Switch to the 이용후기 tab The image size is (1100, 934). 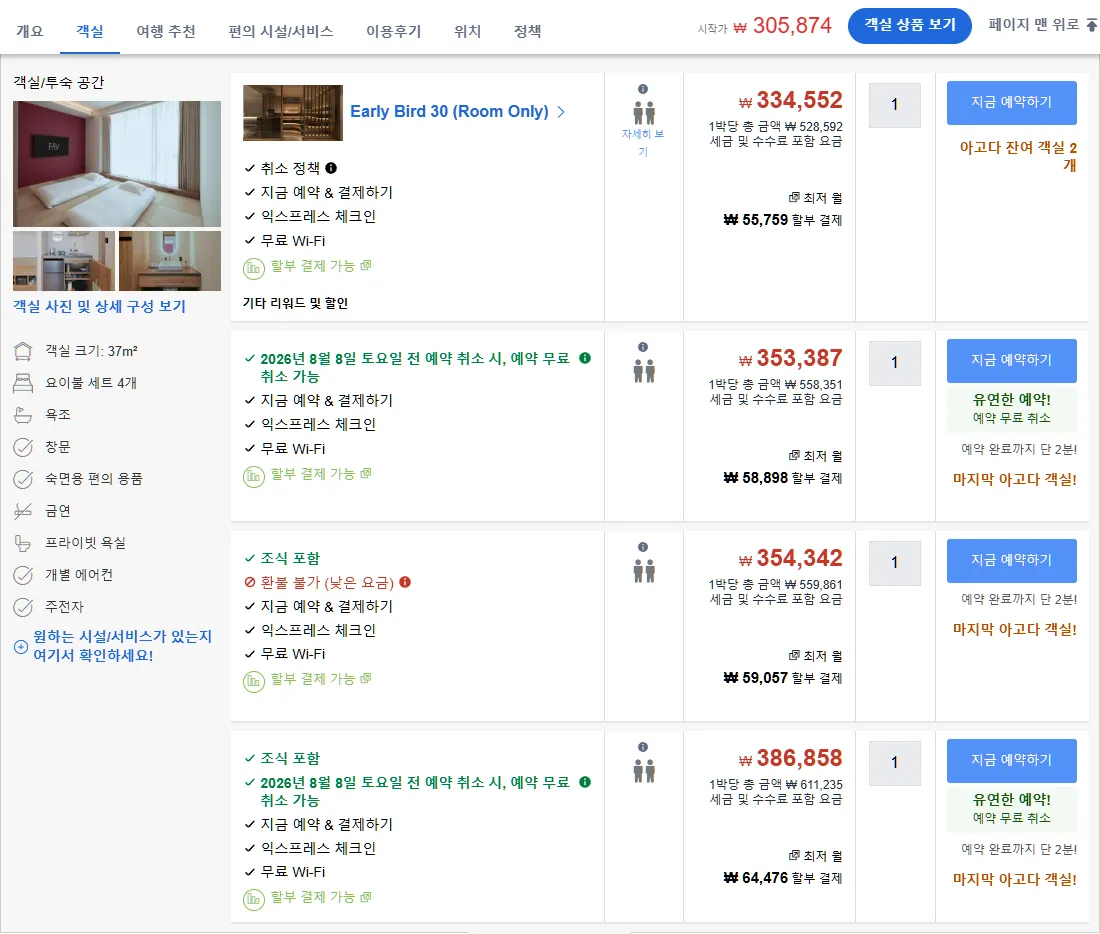(394, 32)
